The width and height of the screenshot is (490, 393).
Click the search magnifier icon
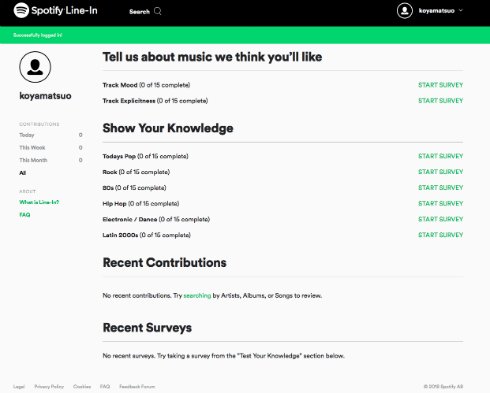tap(158, 11)
